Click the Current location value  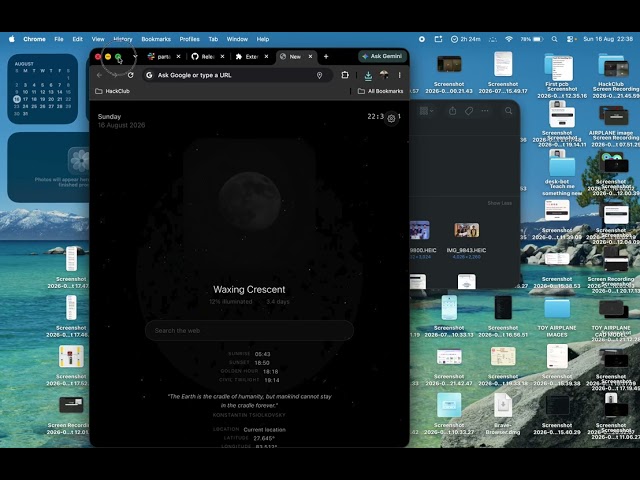[x=264, y=430]
